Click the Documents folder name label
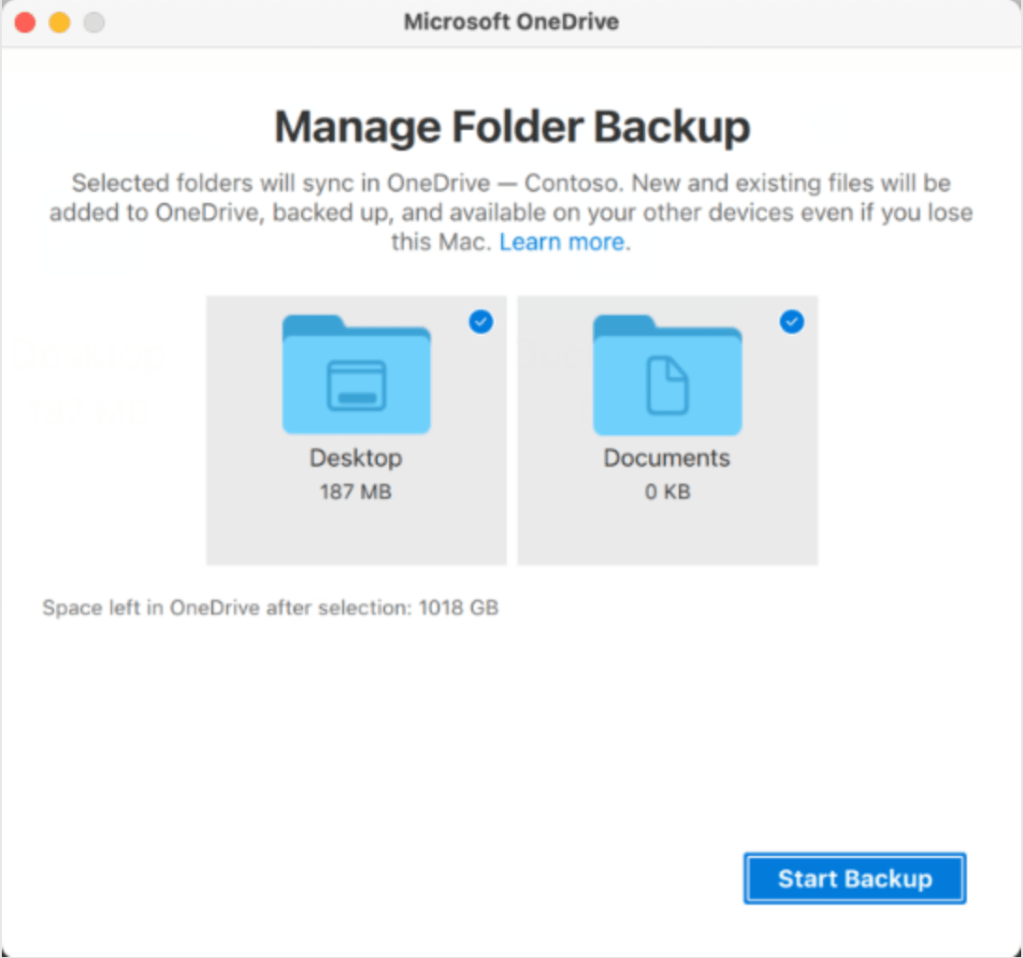Viewport: 1023px width, 958px height. [667, 458]
